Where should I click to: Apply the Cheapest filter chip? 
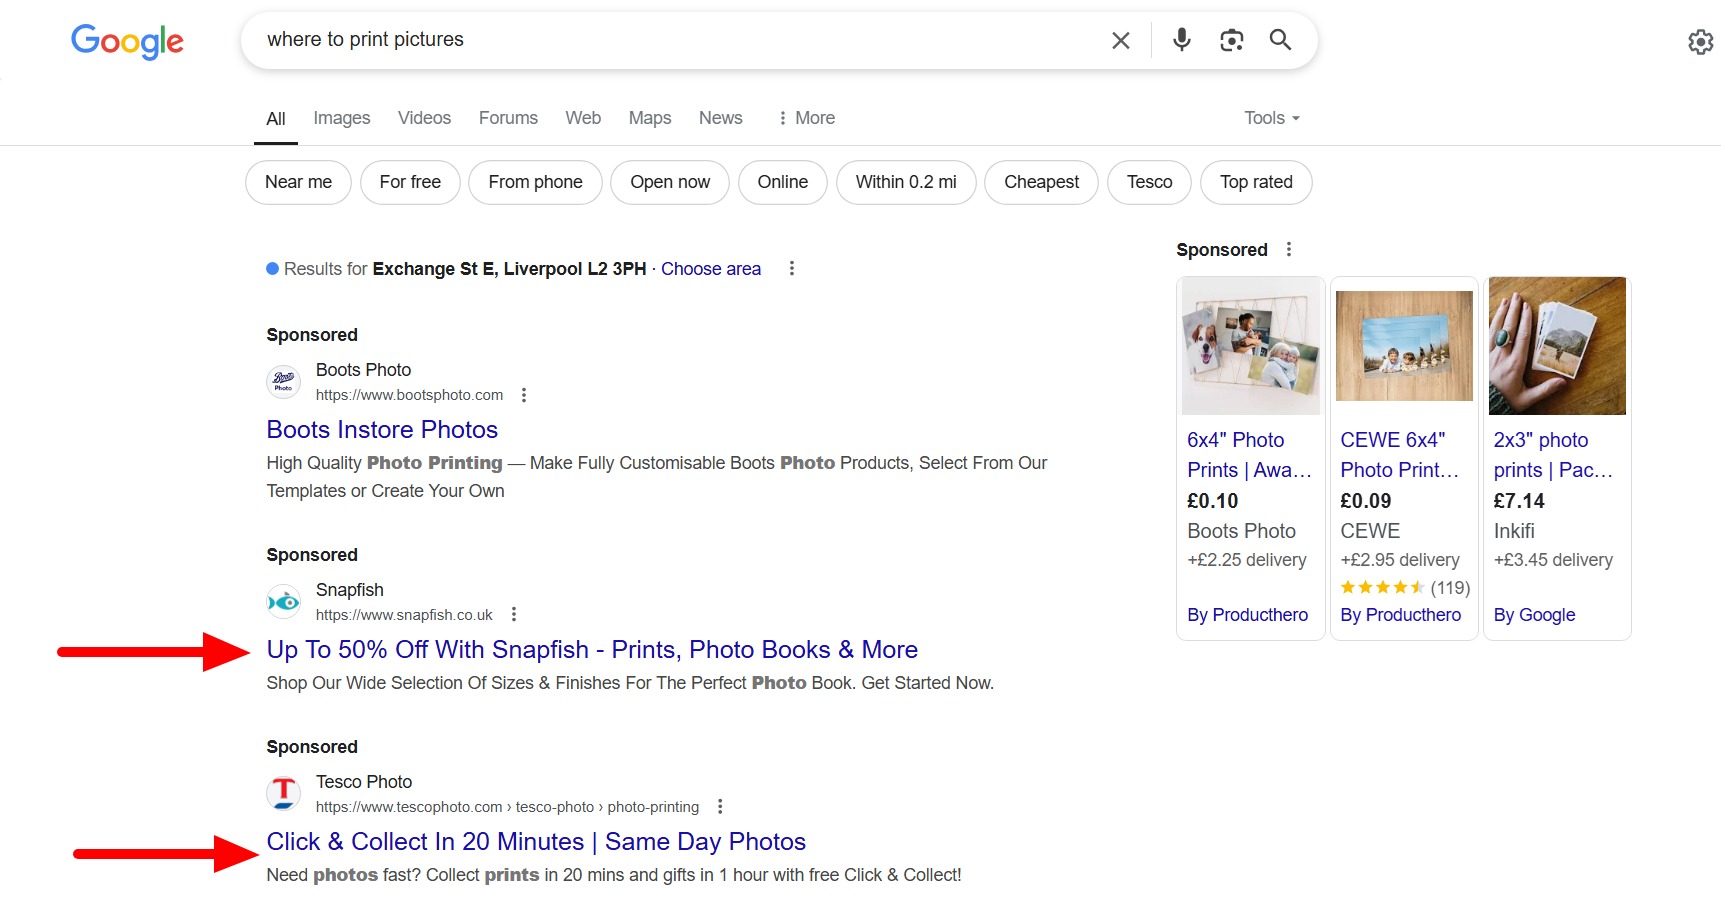(x=1041, y=182)
